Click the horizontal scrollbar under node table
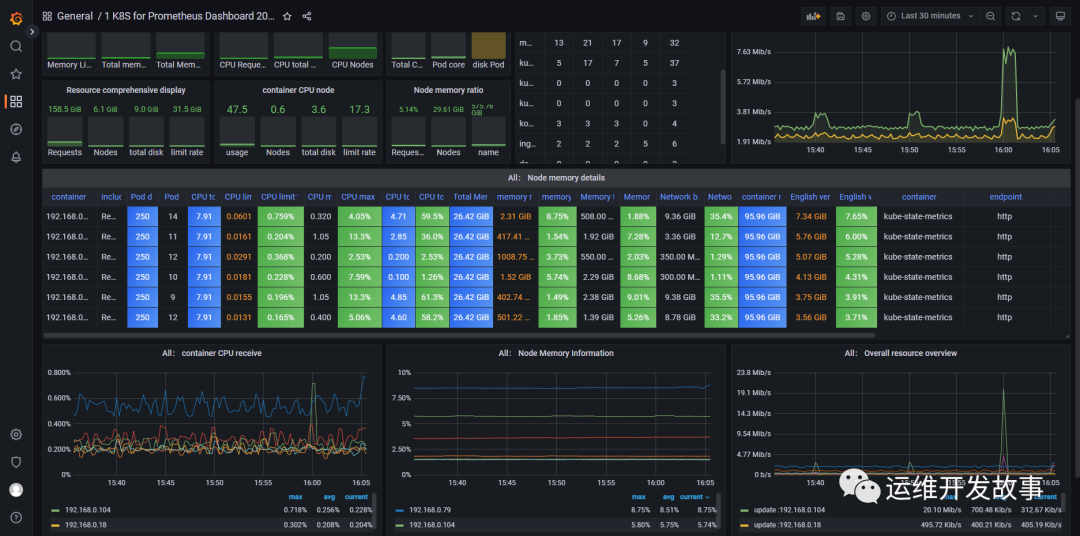Image resolution: width=1080 pixels, height=536 pixels. (459, 336)
